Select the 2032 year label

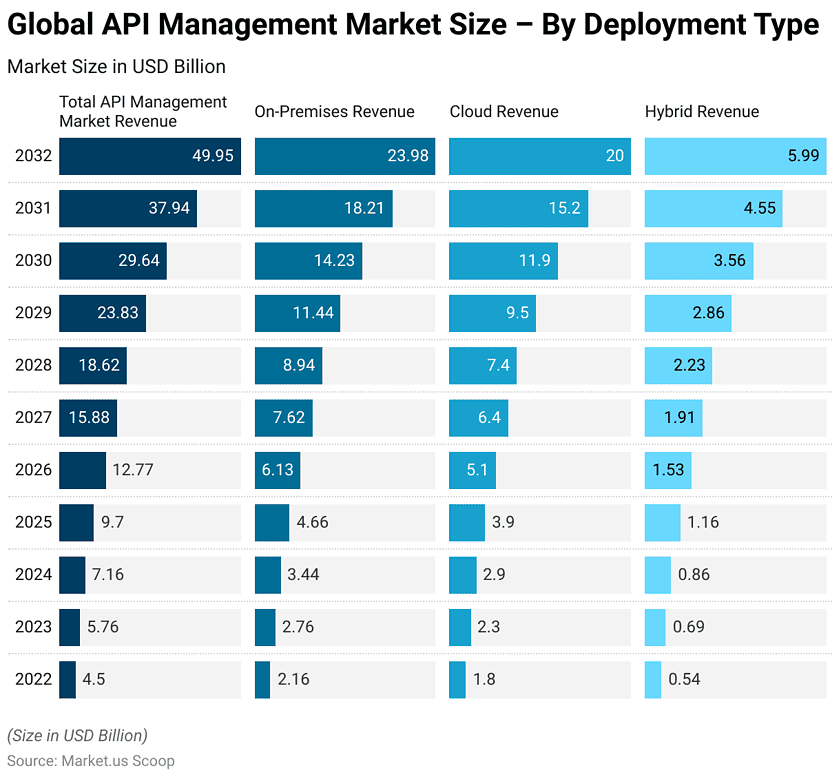click(x=33, y=156)
